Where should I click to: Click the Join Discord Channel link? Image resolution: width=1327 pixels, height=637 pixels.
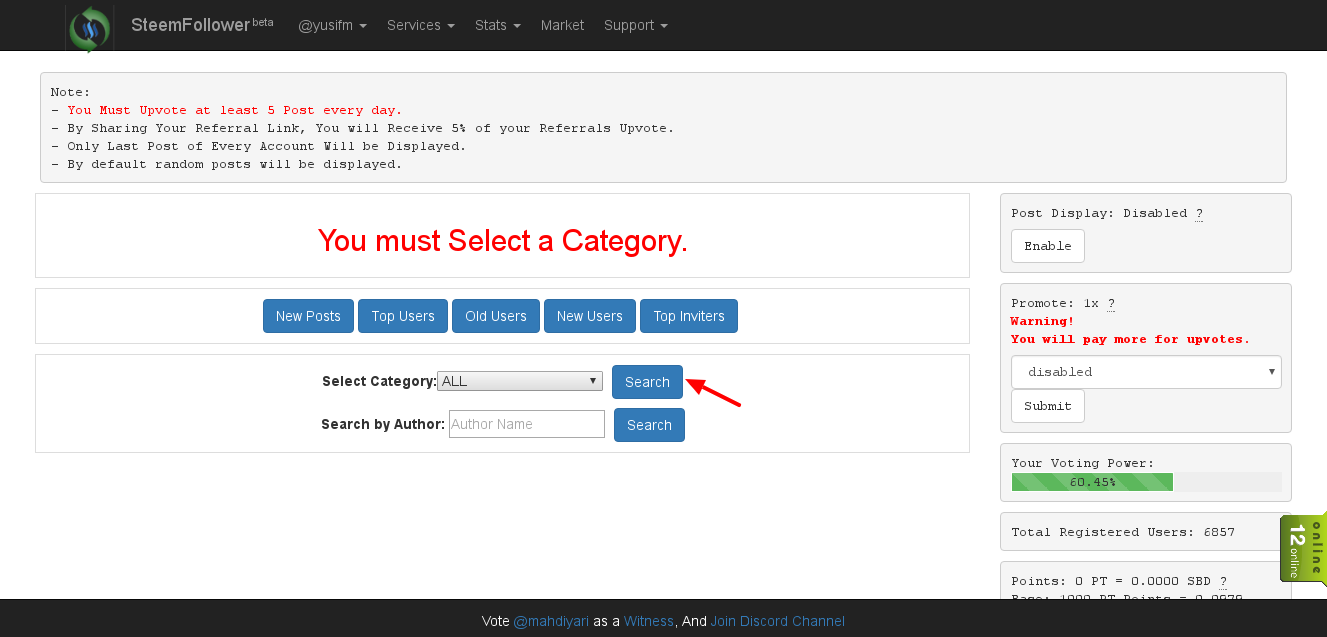[777, 621]
